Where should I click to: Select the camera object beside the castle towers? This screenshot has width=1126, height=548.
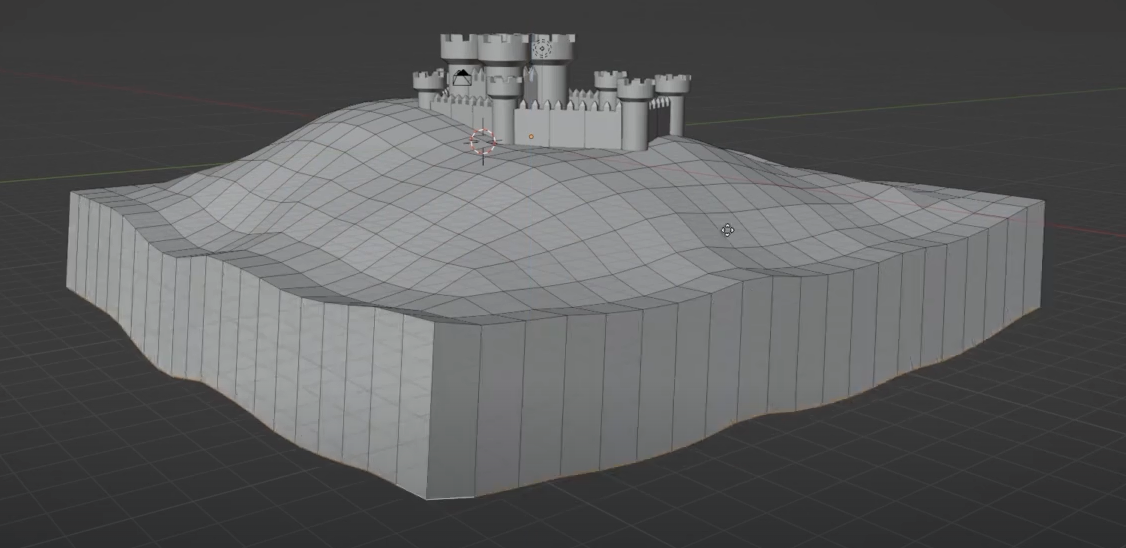click(x=461, y=78)
